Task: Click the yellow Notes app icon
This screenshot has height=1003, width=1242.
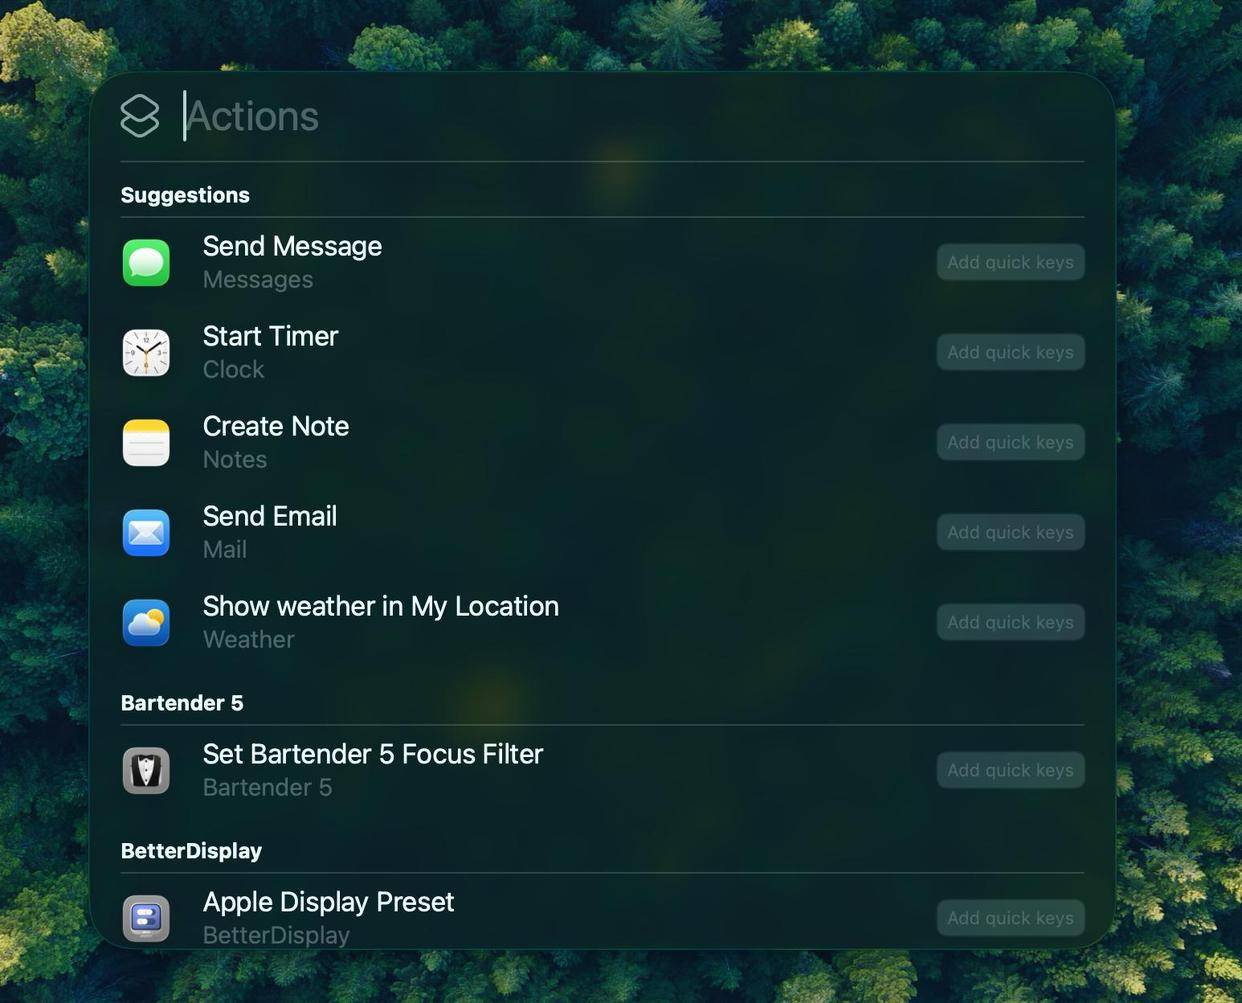Action: click(x=146, y=442)
